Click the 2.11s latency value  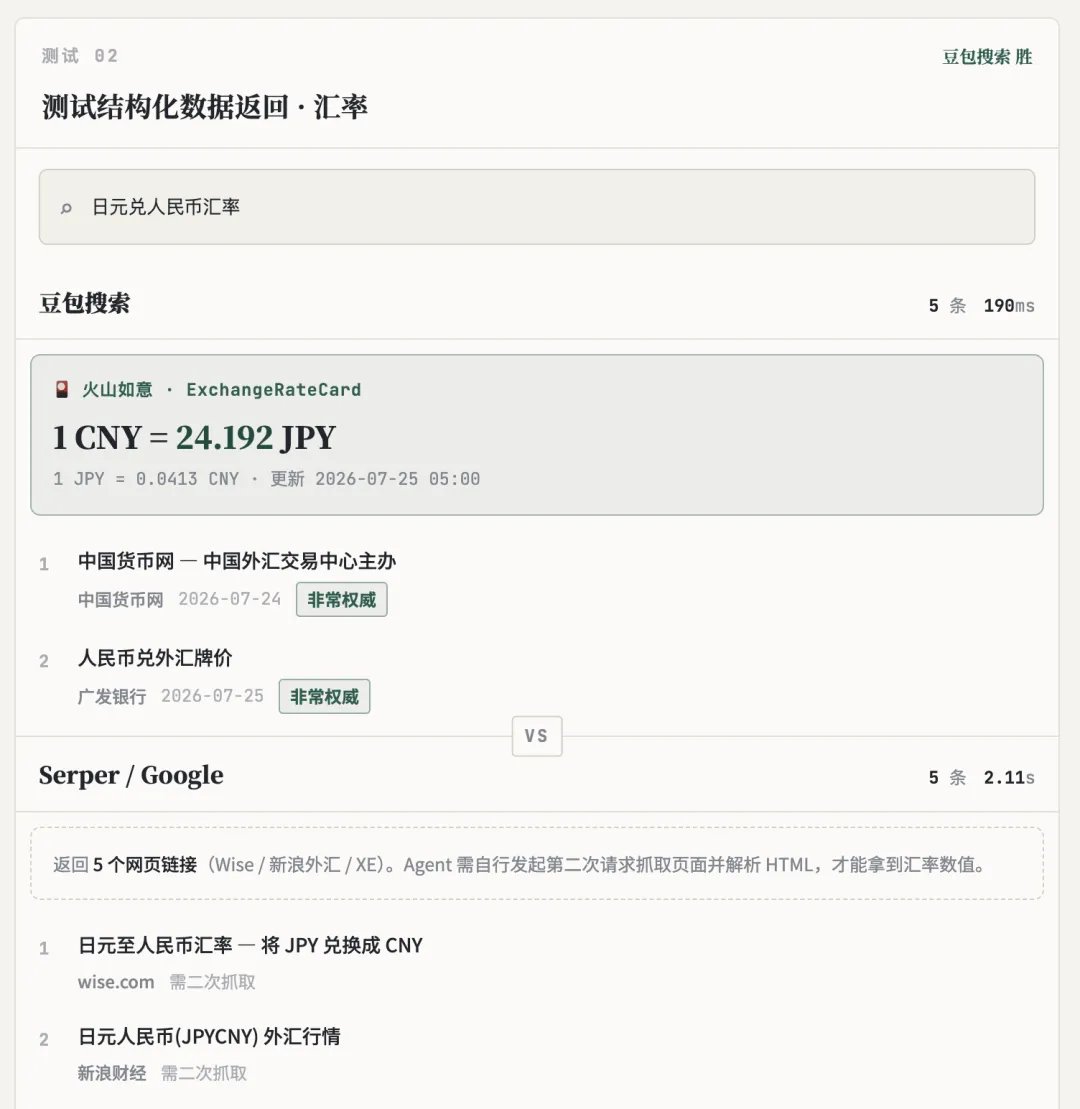[1009, 777]
